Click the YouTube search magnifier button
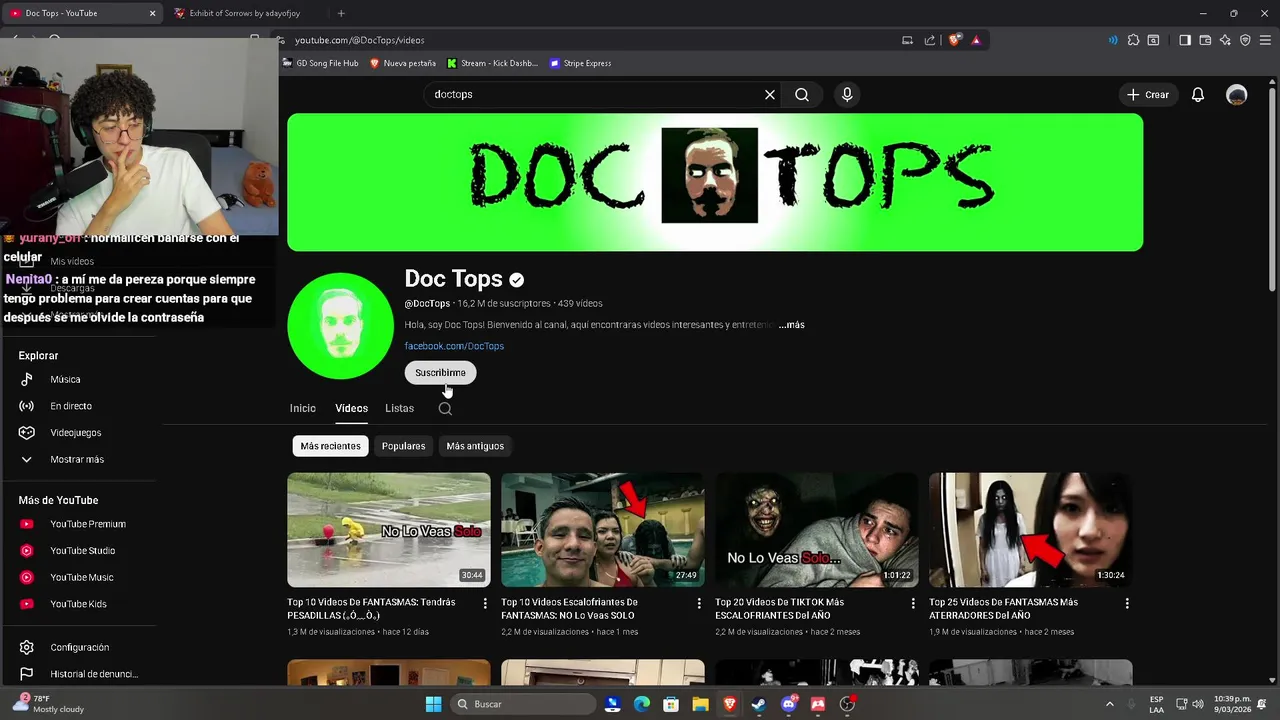This screenshot has width=1280, height=720. coord(802,94)
